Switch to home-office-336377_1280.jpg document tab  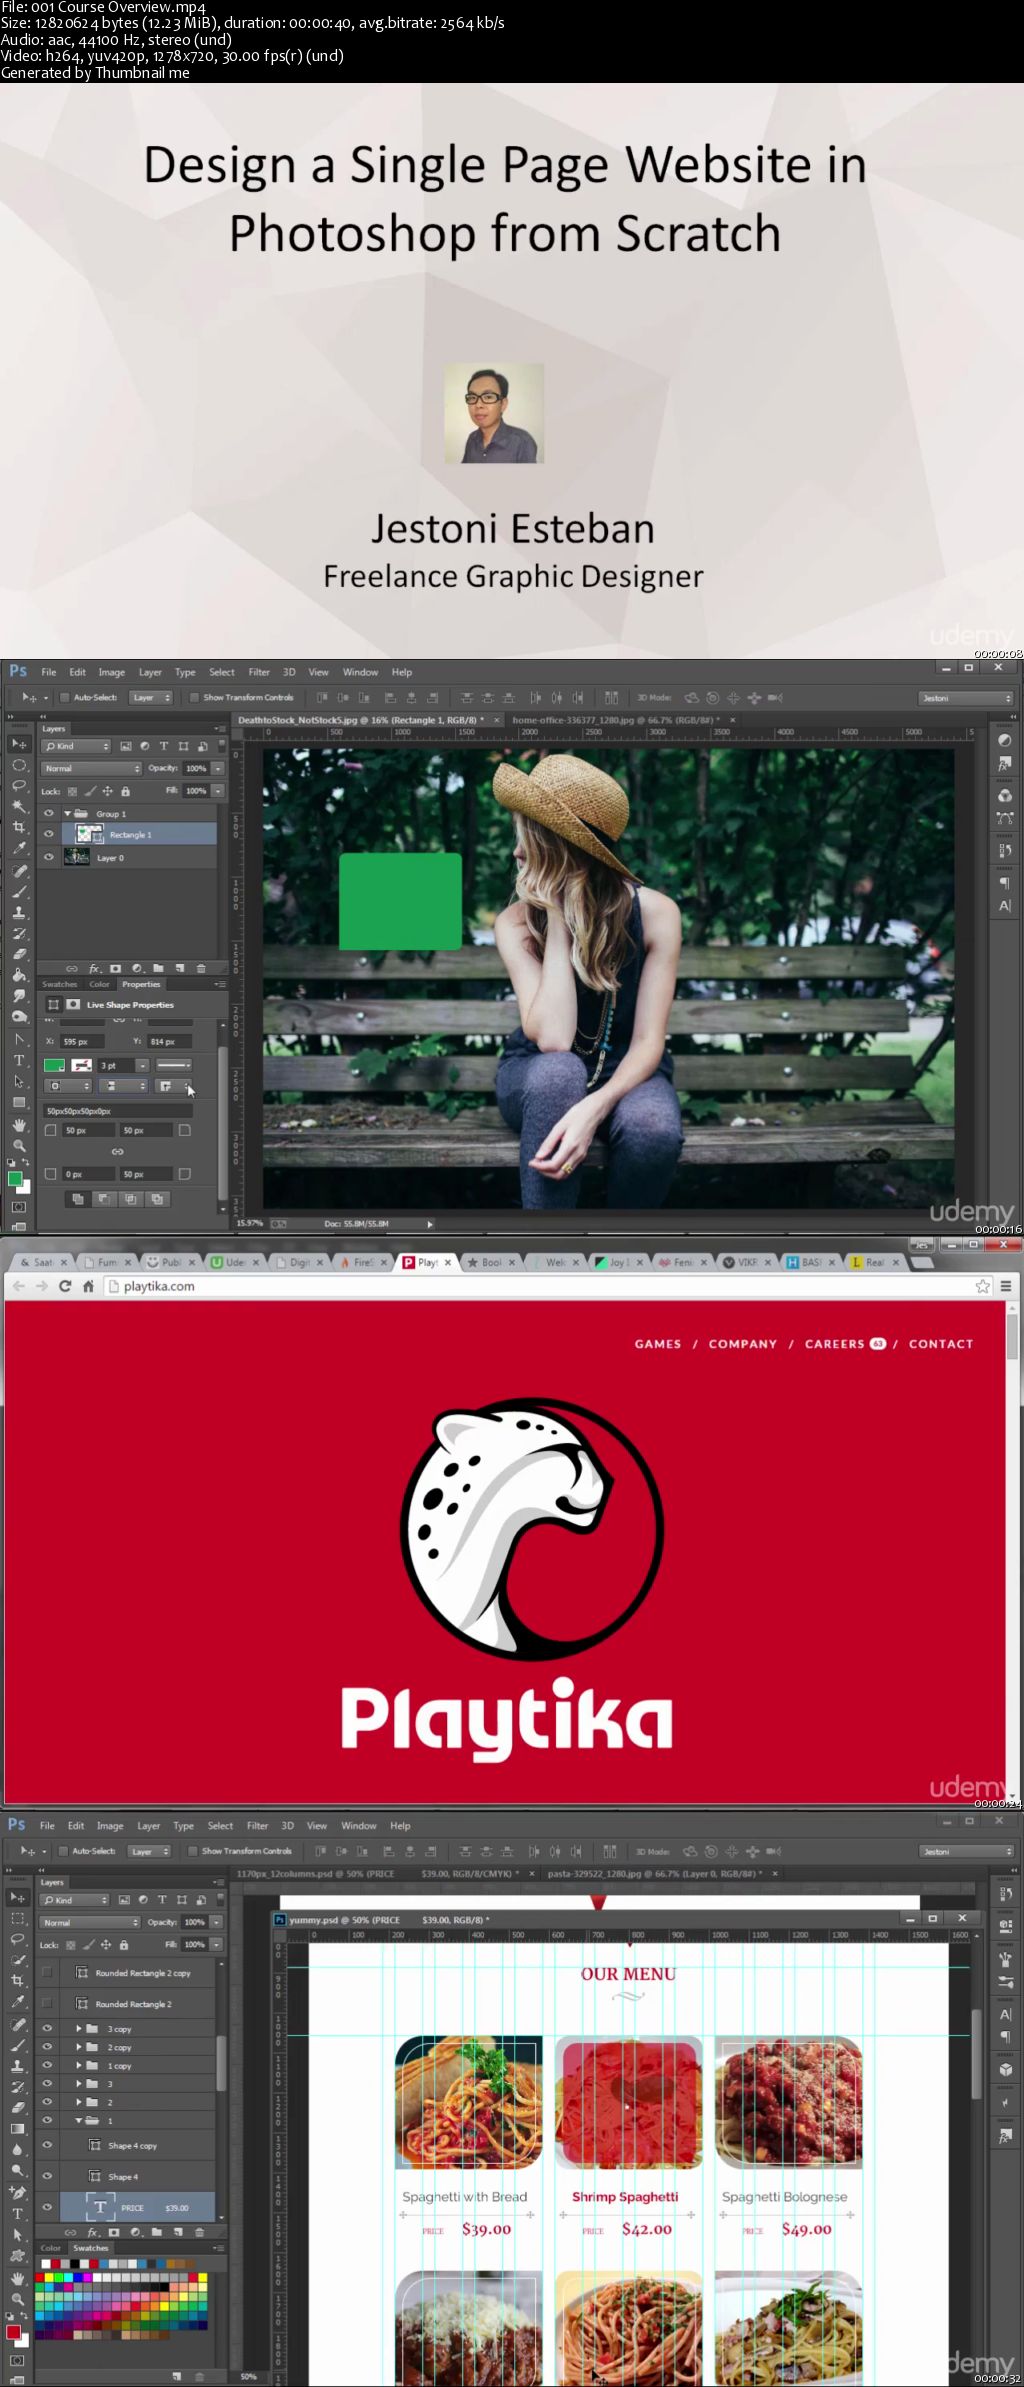(x=615, y=719)
